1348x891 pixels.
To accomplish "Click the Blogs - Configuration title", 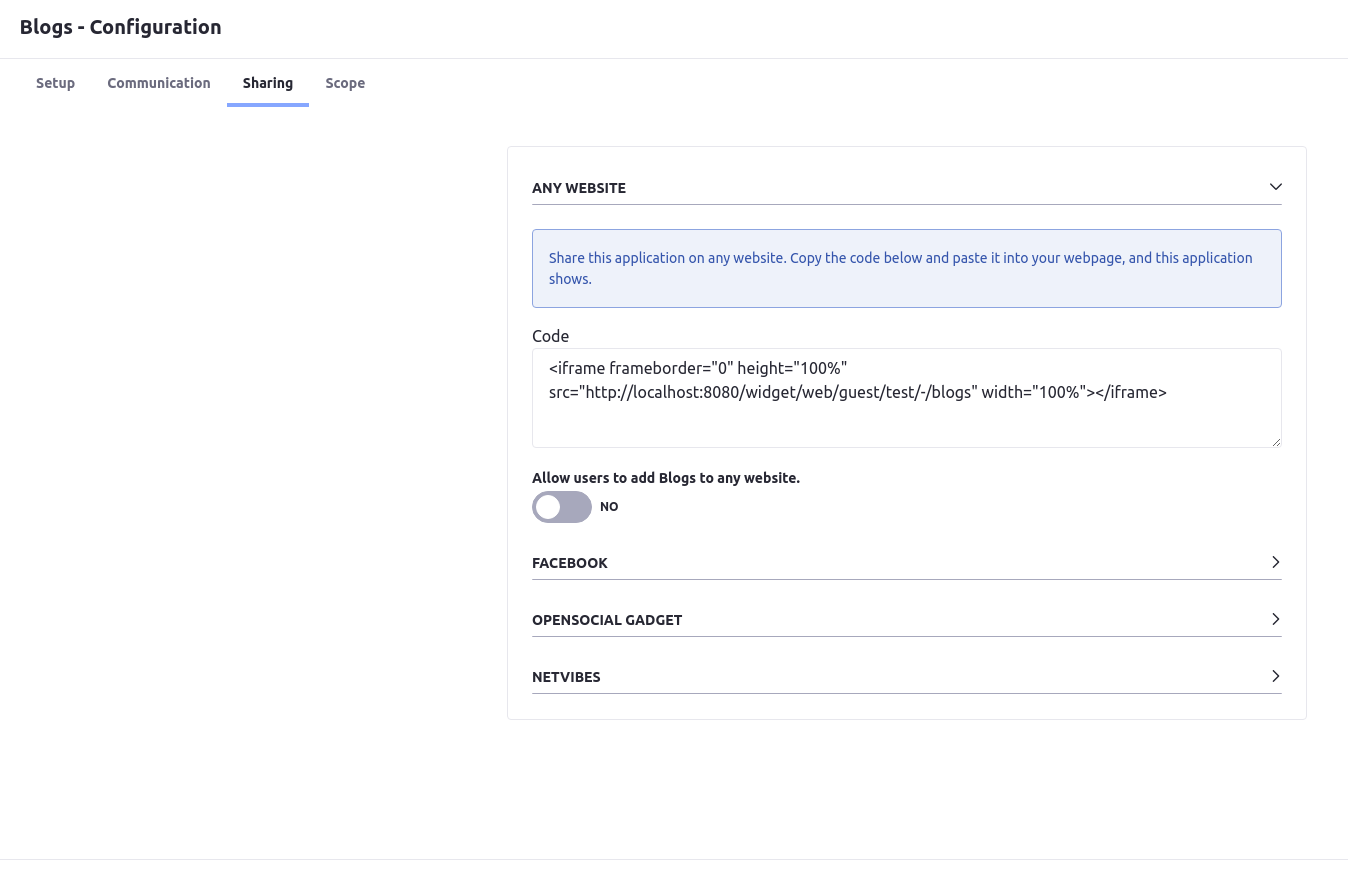I will 121,27.
